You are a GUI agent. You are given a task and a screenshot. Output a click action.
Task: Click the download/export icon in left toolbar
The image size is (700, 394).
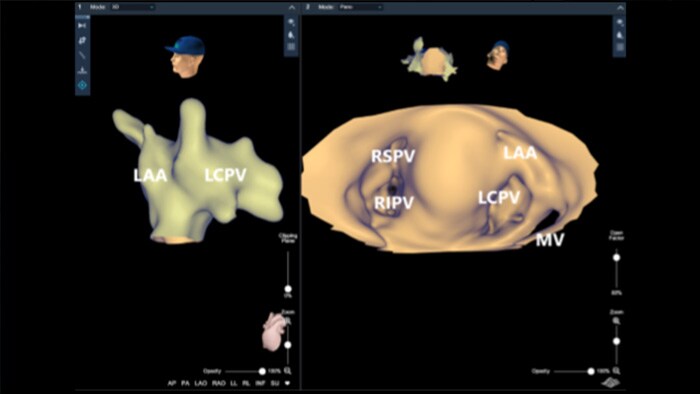(x=82, y=70)
